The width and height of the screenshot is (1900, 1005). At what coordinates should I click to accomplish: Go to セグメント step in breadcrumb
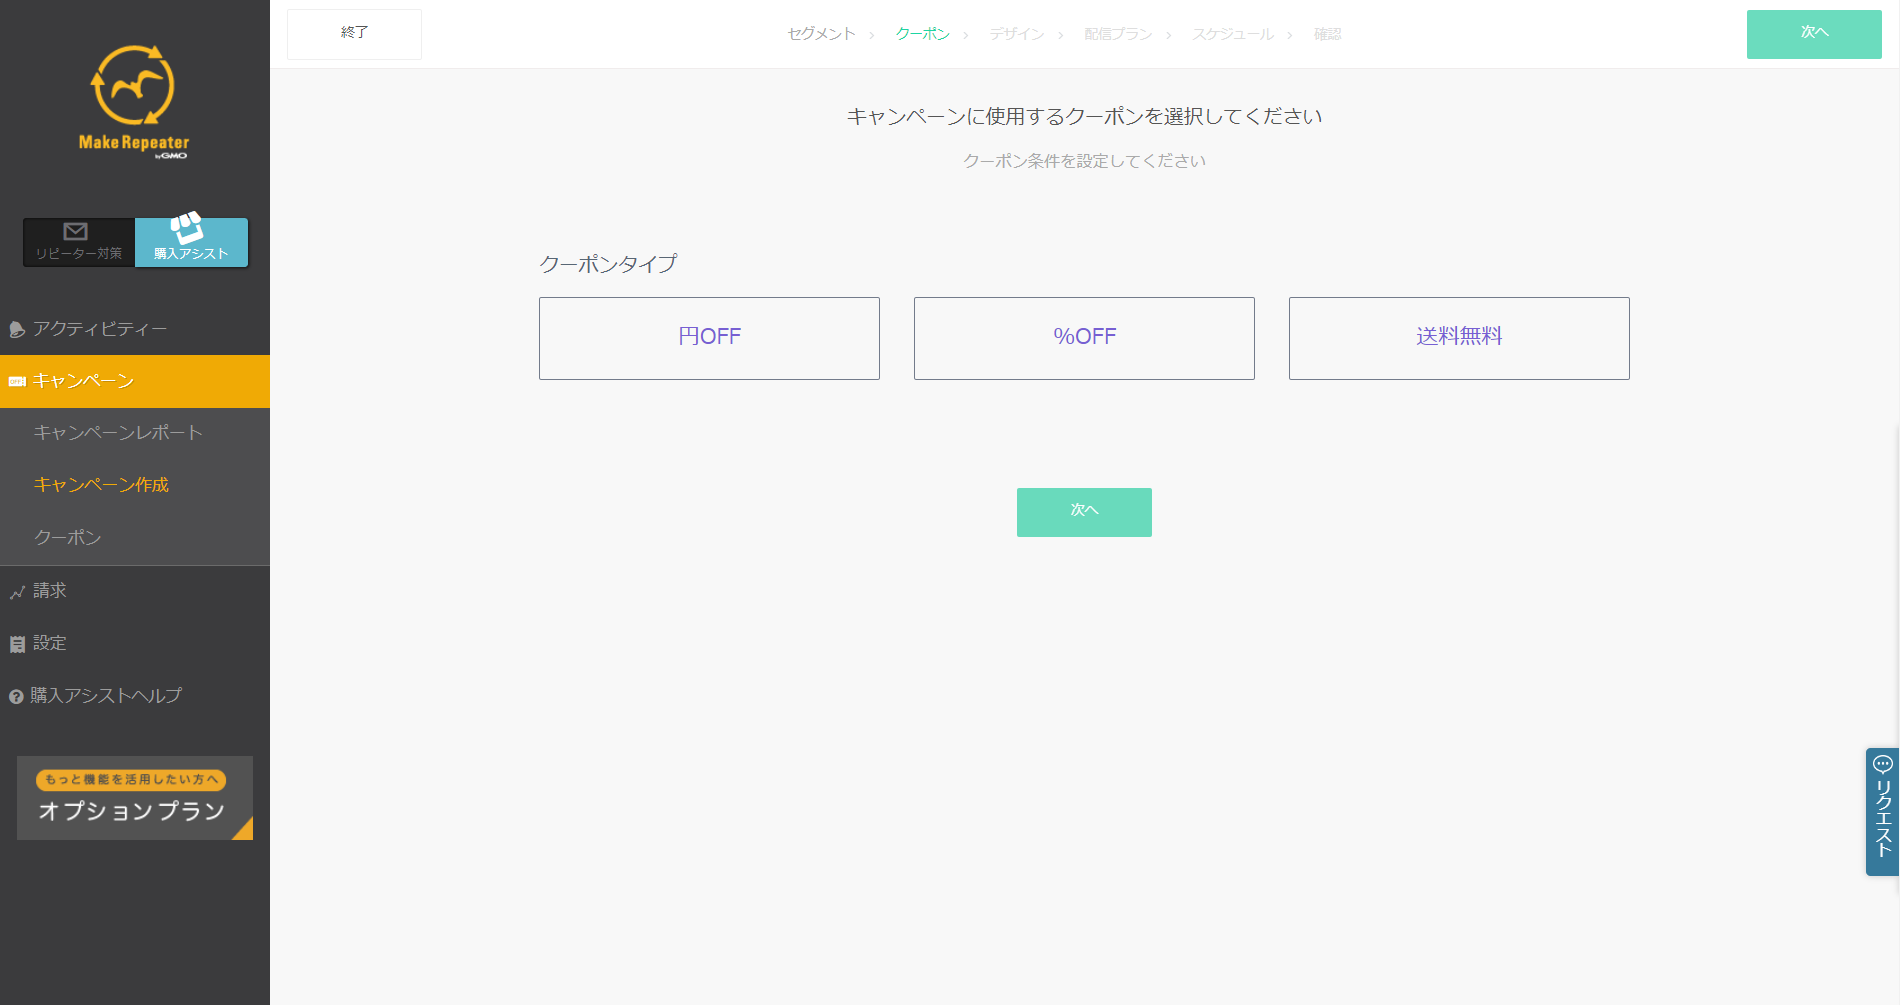point(821,34)
